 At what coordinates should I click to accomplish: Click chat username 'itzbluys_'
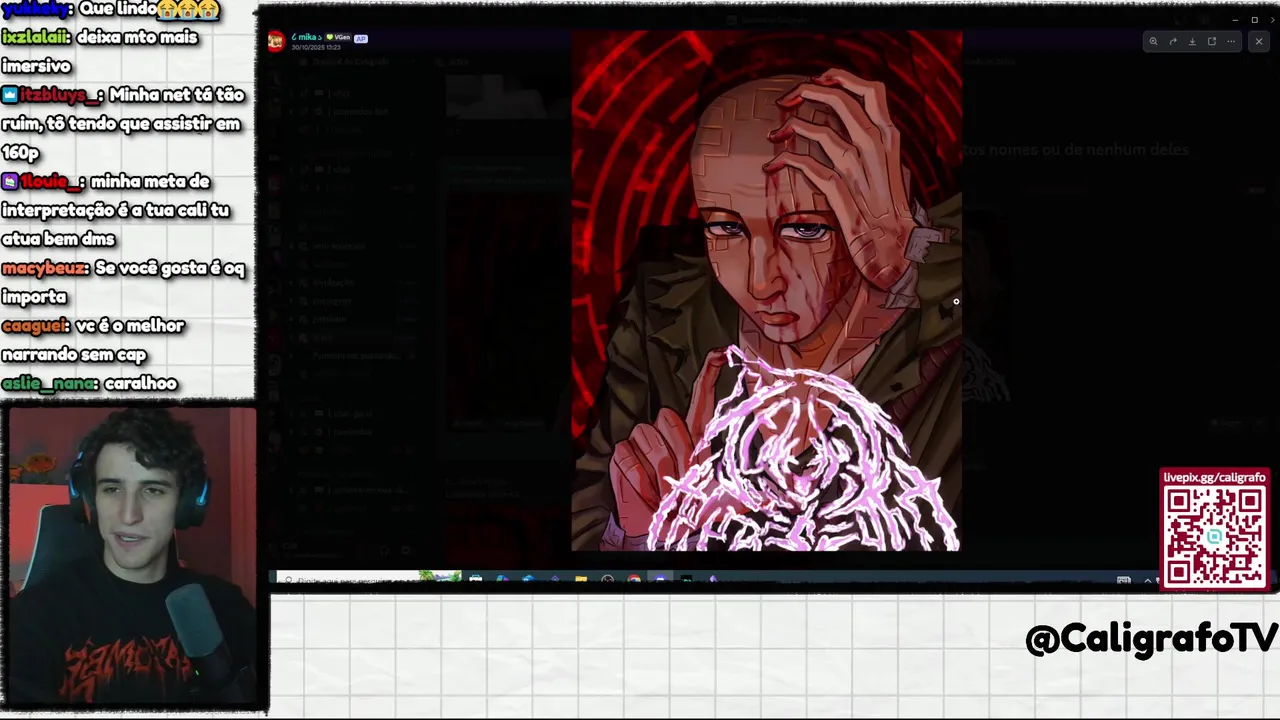pyautogui.click(x=59, y=95)
